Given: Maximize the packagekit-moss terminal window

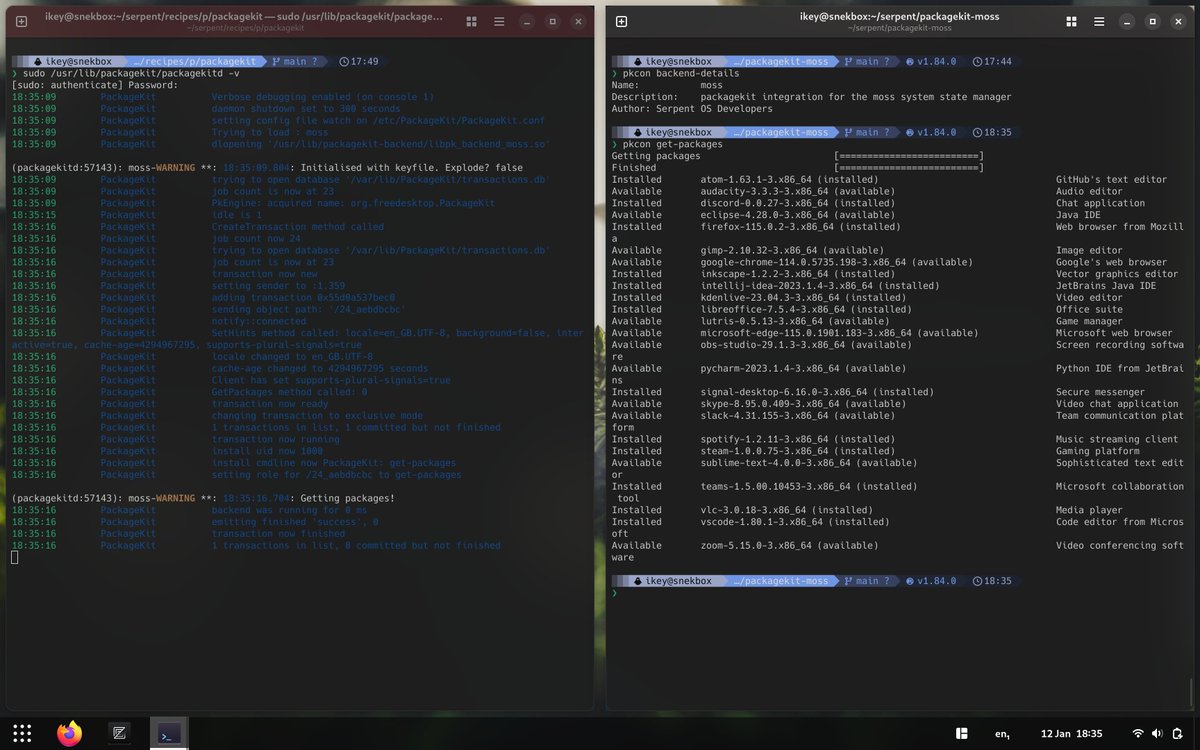Looking at the screenshot, I should click(x=1152, y=21).
